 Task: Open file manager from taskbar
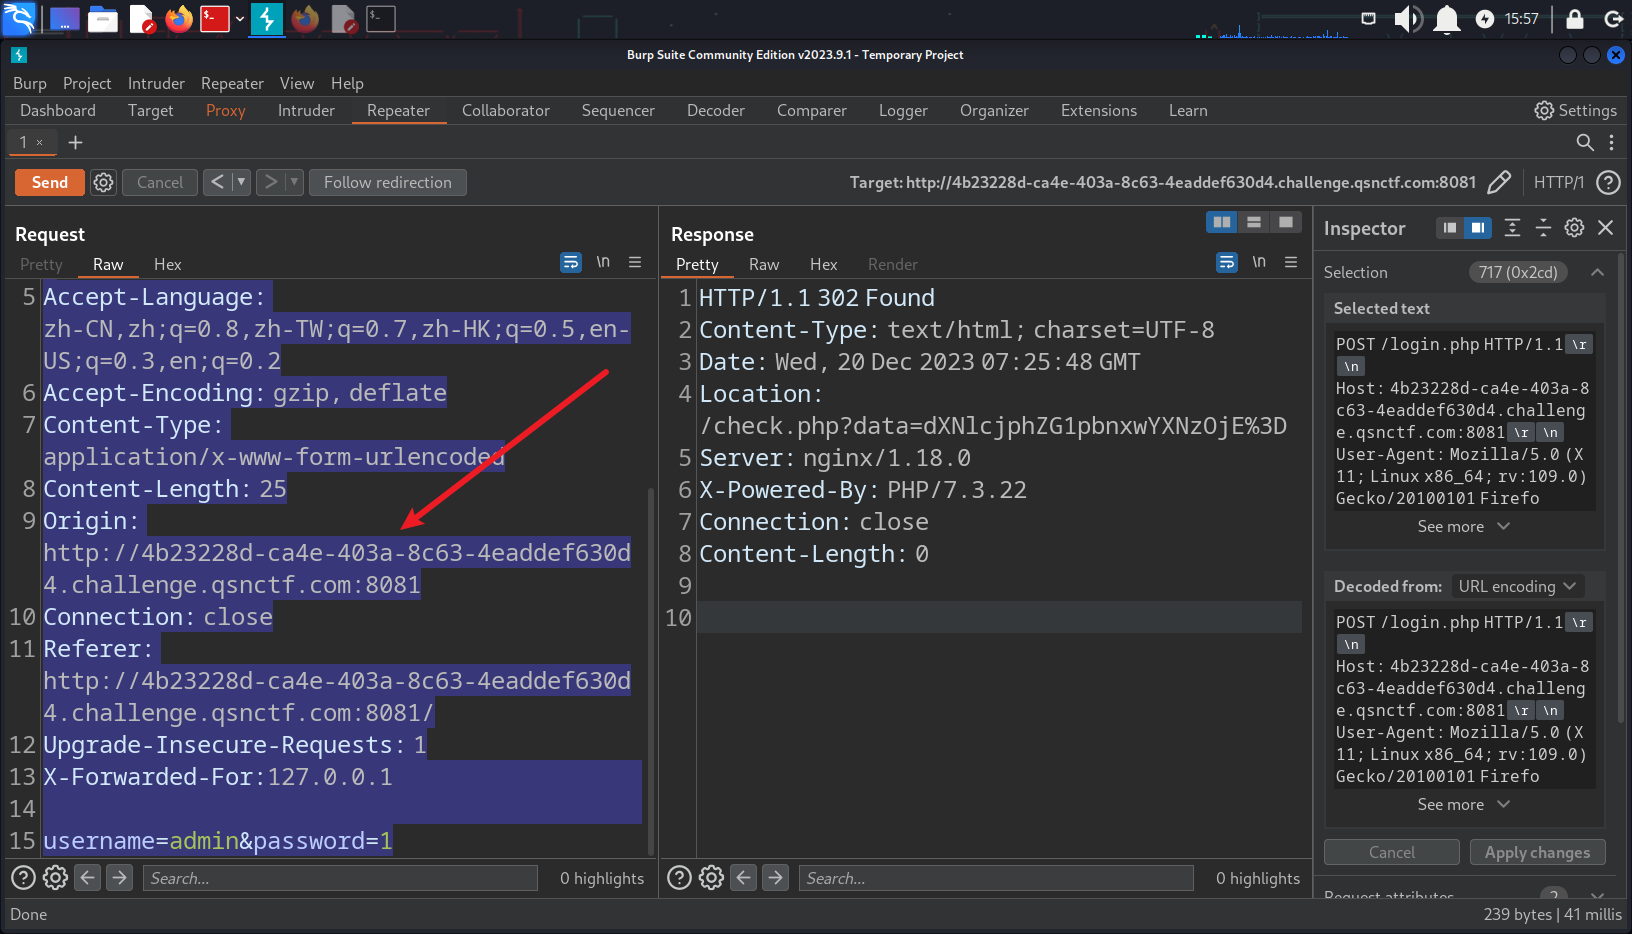[102, 18]
